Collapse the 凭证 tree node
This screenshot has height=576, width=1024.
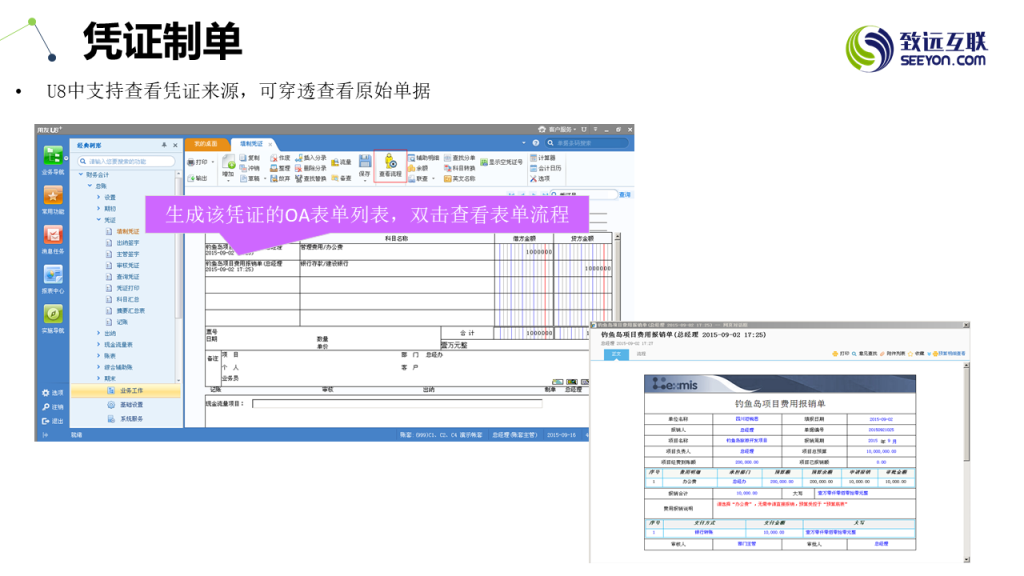99,219
